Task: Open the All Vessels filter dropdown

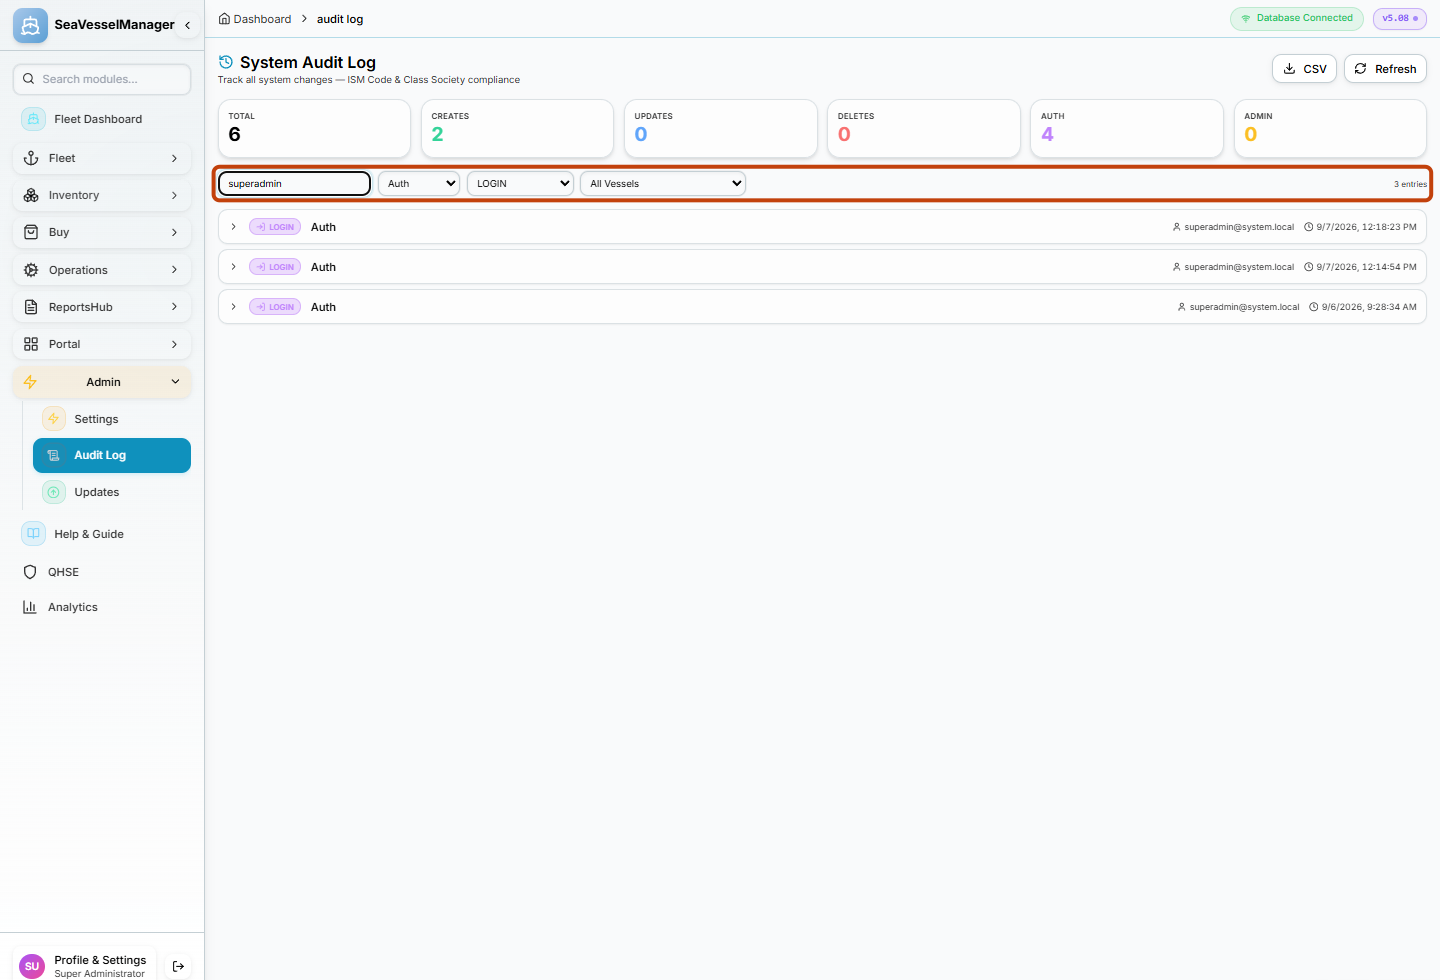Action: [x=663, y=184]
